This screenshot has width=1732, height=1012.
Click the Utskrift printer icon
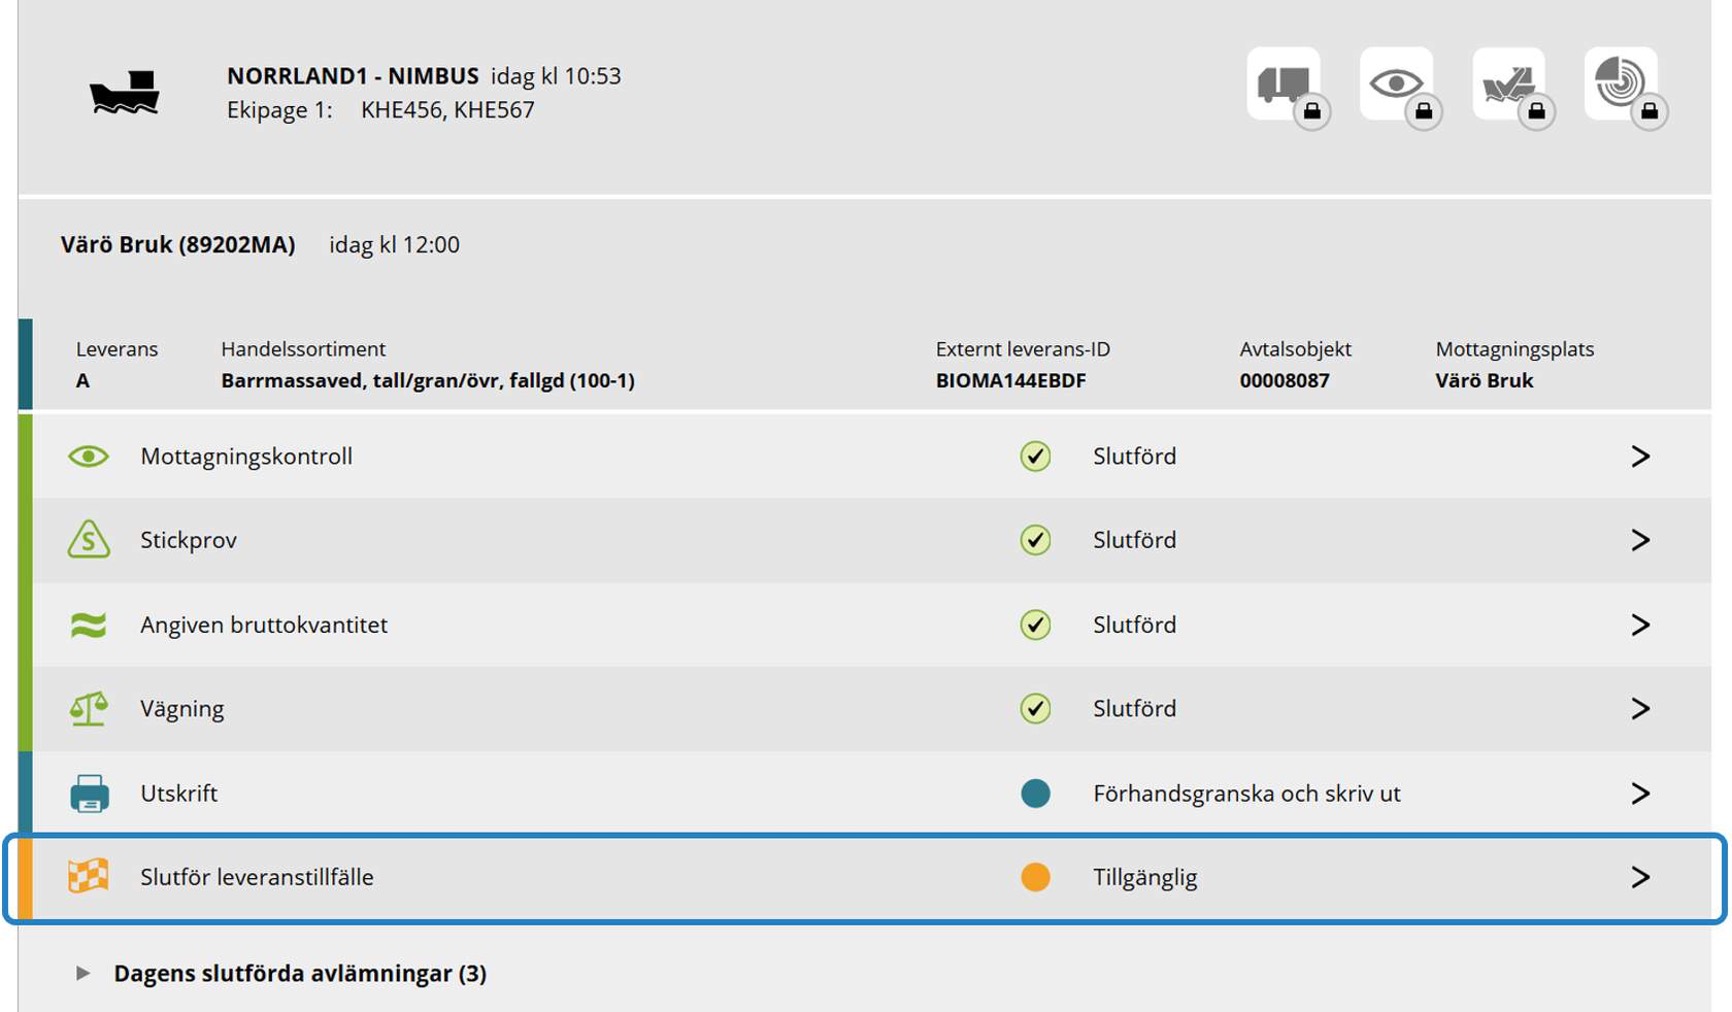(89, 794)
